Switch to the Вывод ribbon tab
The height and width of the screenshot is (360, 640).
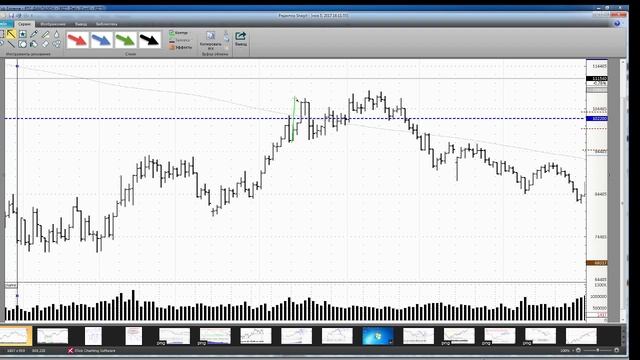click(x=81, y=24)
